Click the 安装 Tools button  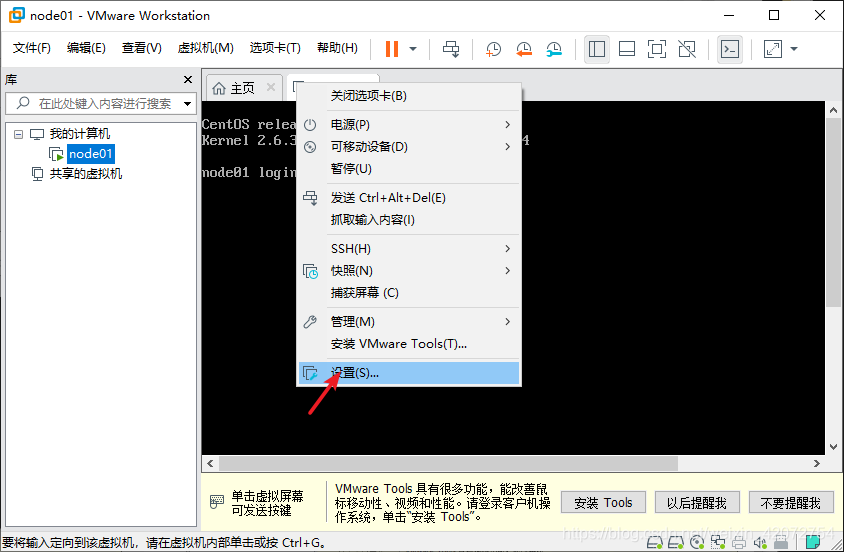click(603, 503)
